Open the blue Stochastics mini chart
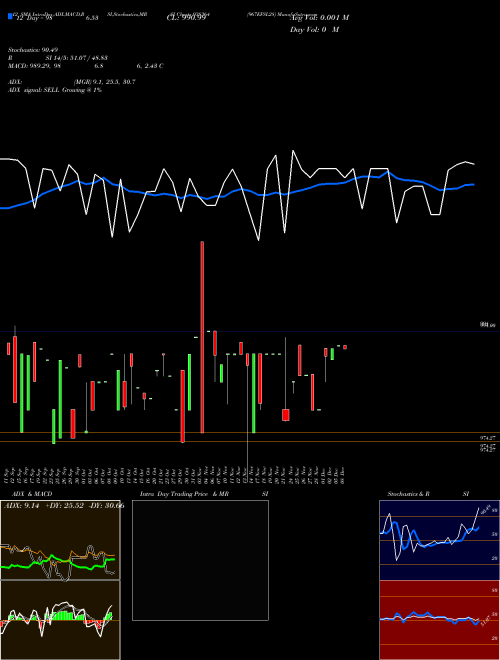 point(439,540)
